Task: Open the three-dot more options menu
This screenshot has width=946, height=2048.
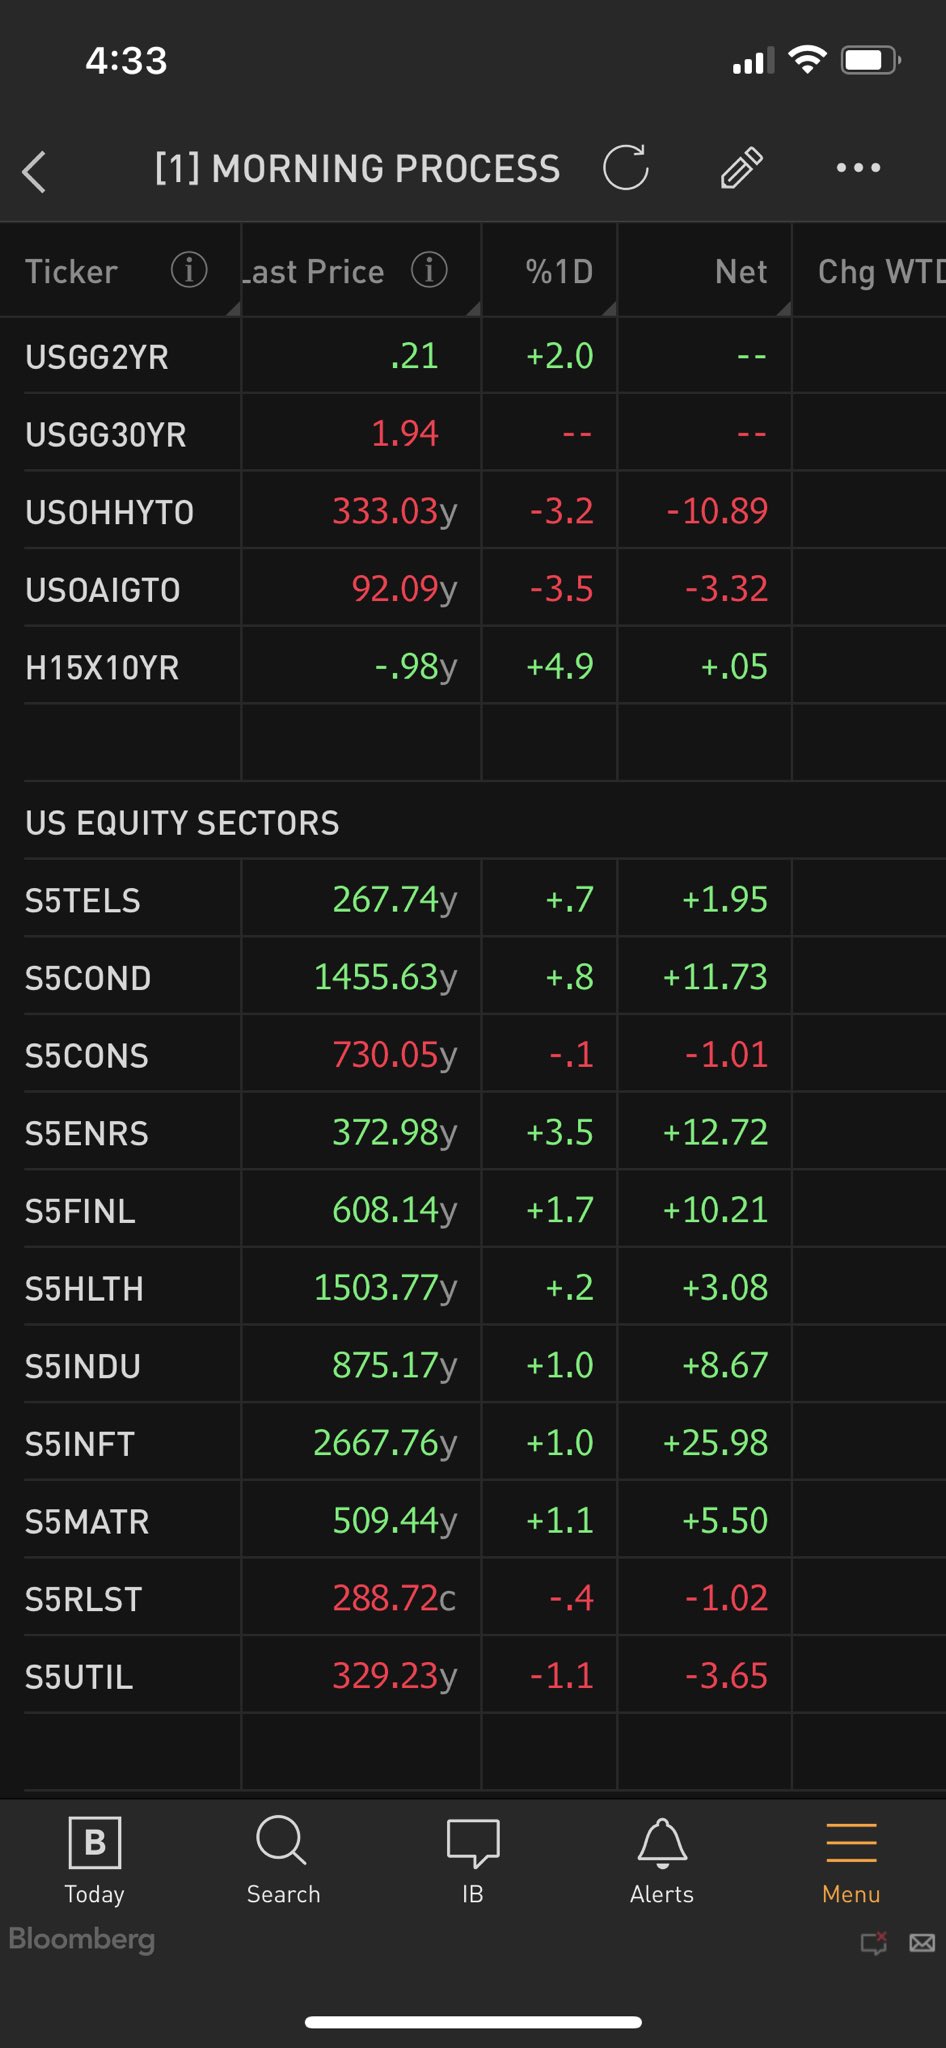Action: tap(858, 168)
